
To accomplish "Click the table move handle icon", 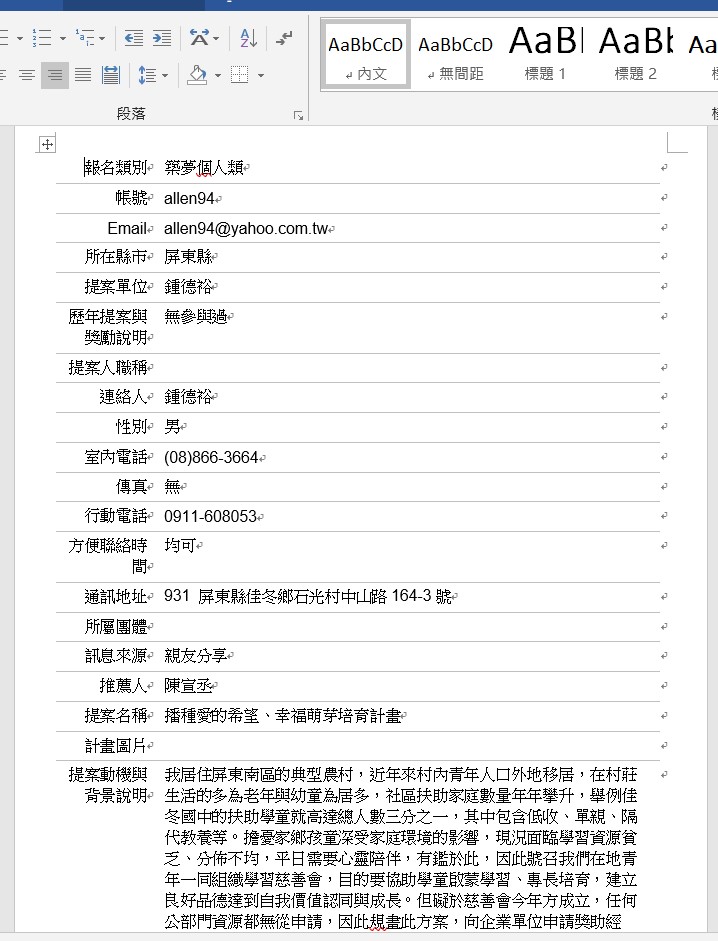I will [46, 145].
